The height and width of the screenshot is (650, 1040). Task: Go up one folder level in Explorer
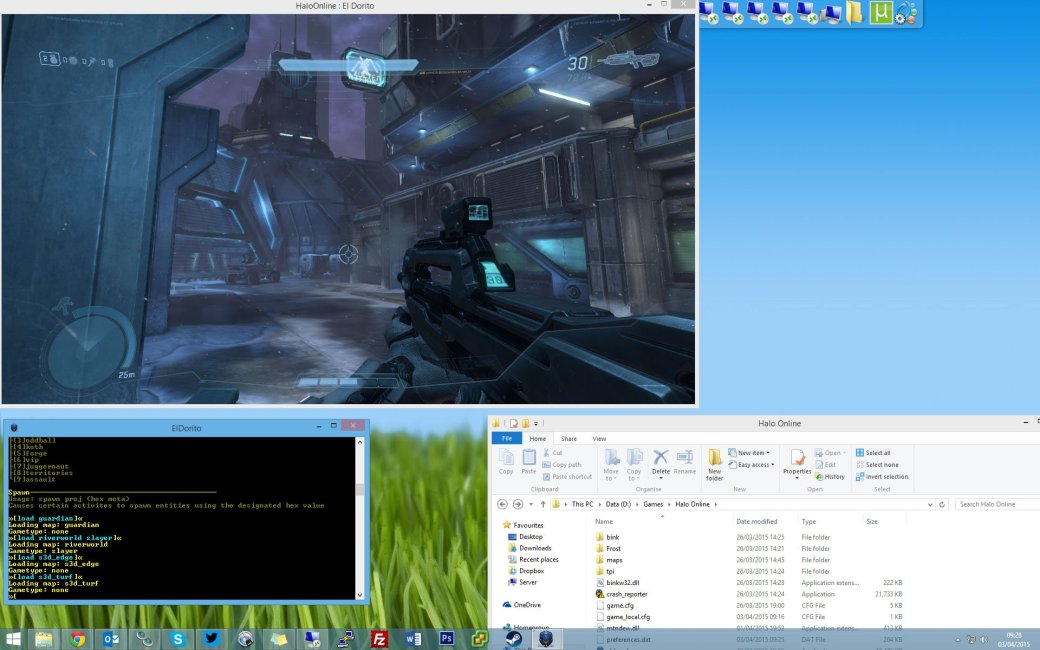pos(543,504)
